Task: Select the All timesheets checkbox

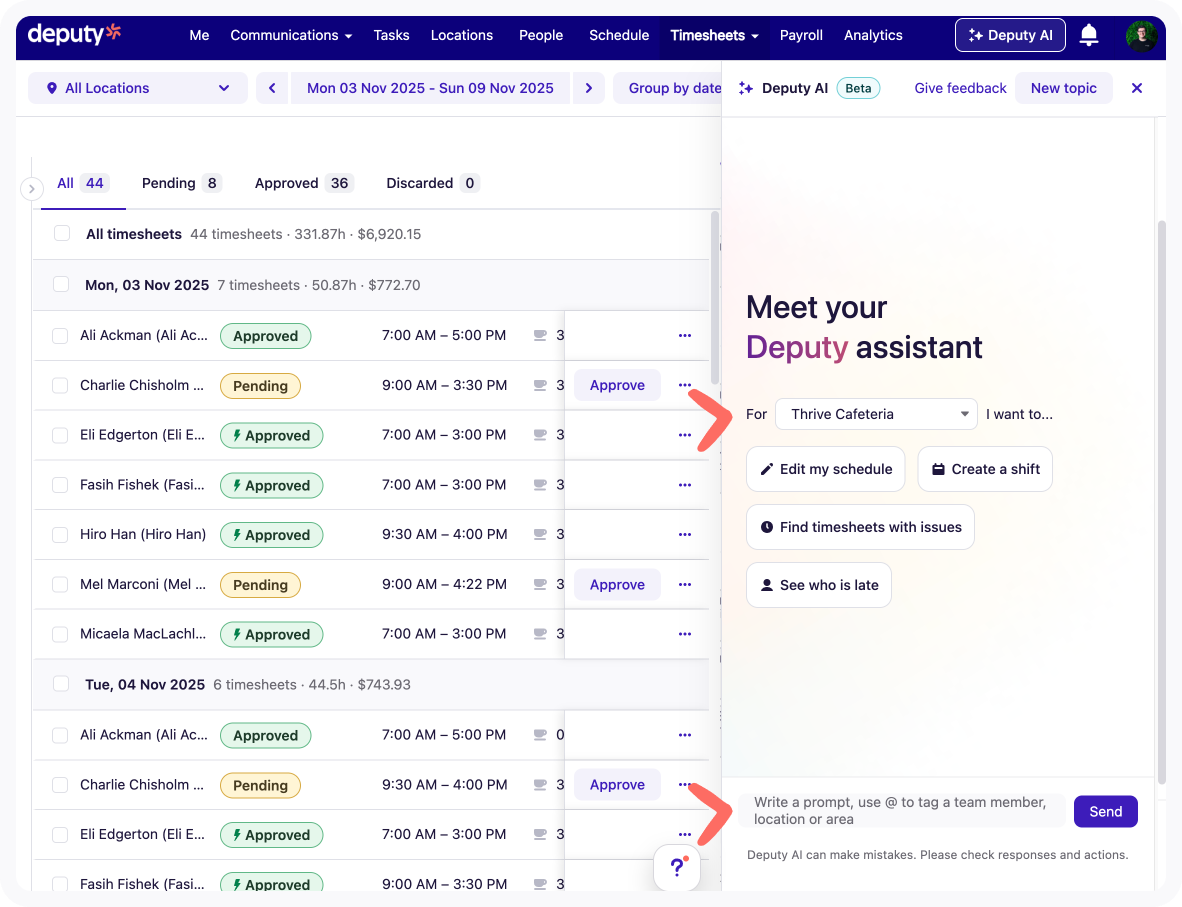Action: (x=62, y=234)
